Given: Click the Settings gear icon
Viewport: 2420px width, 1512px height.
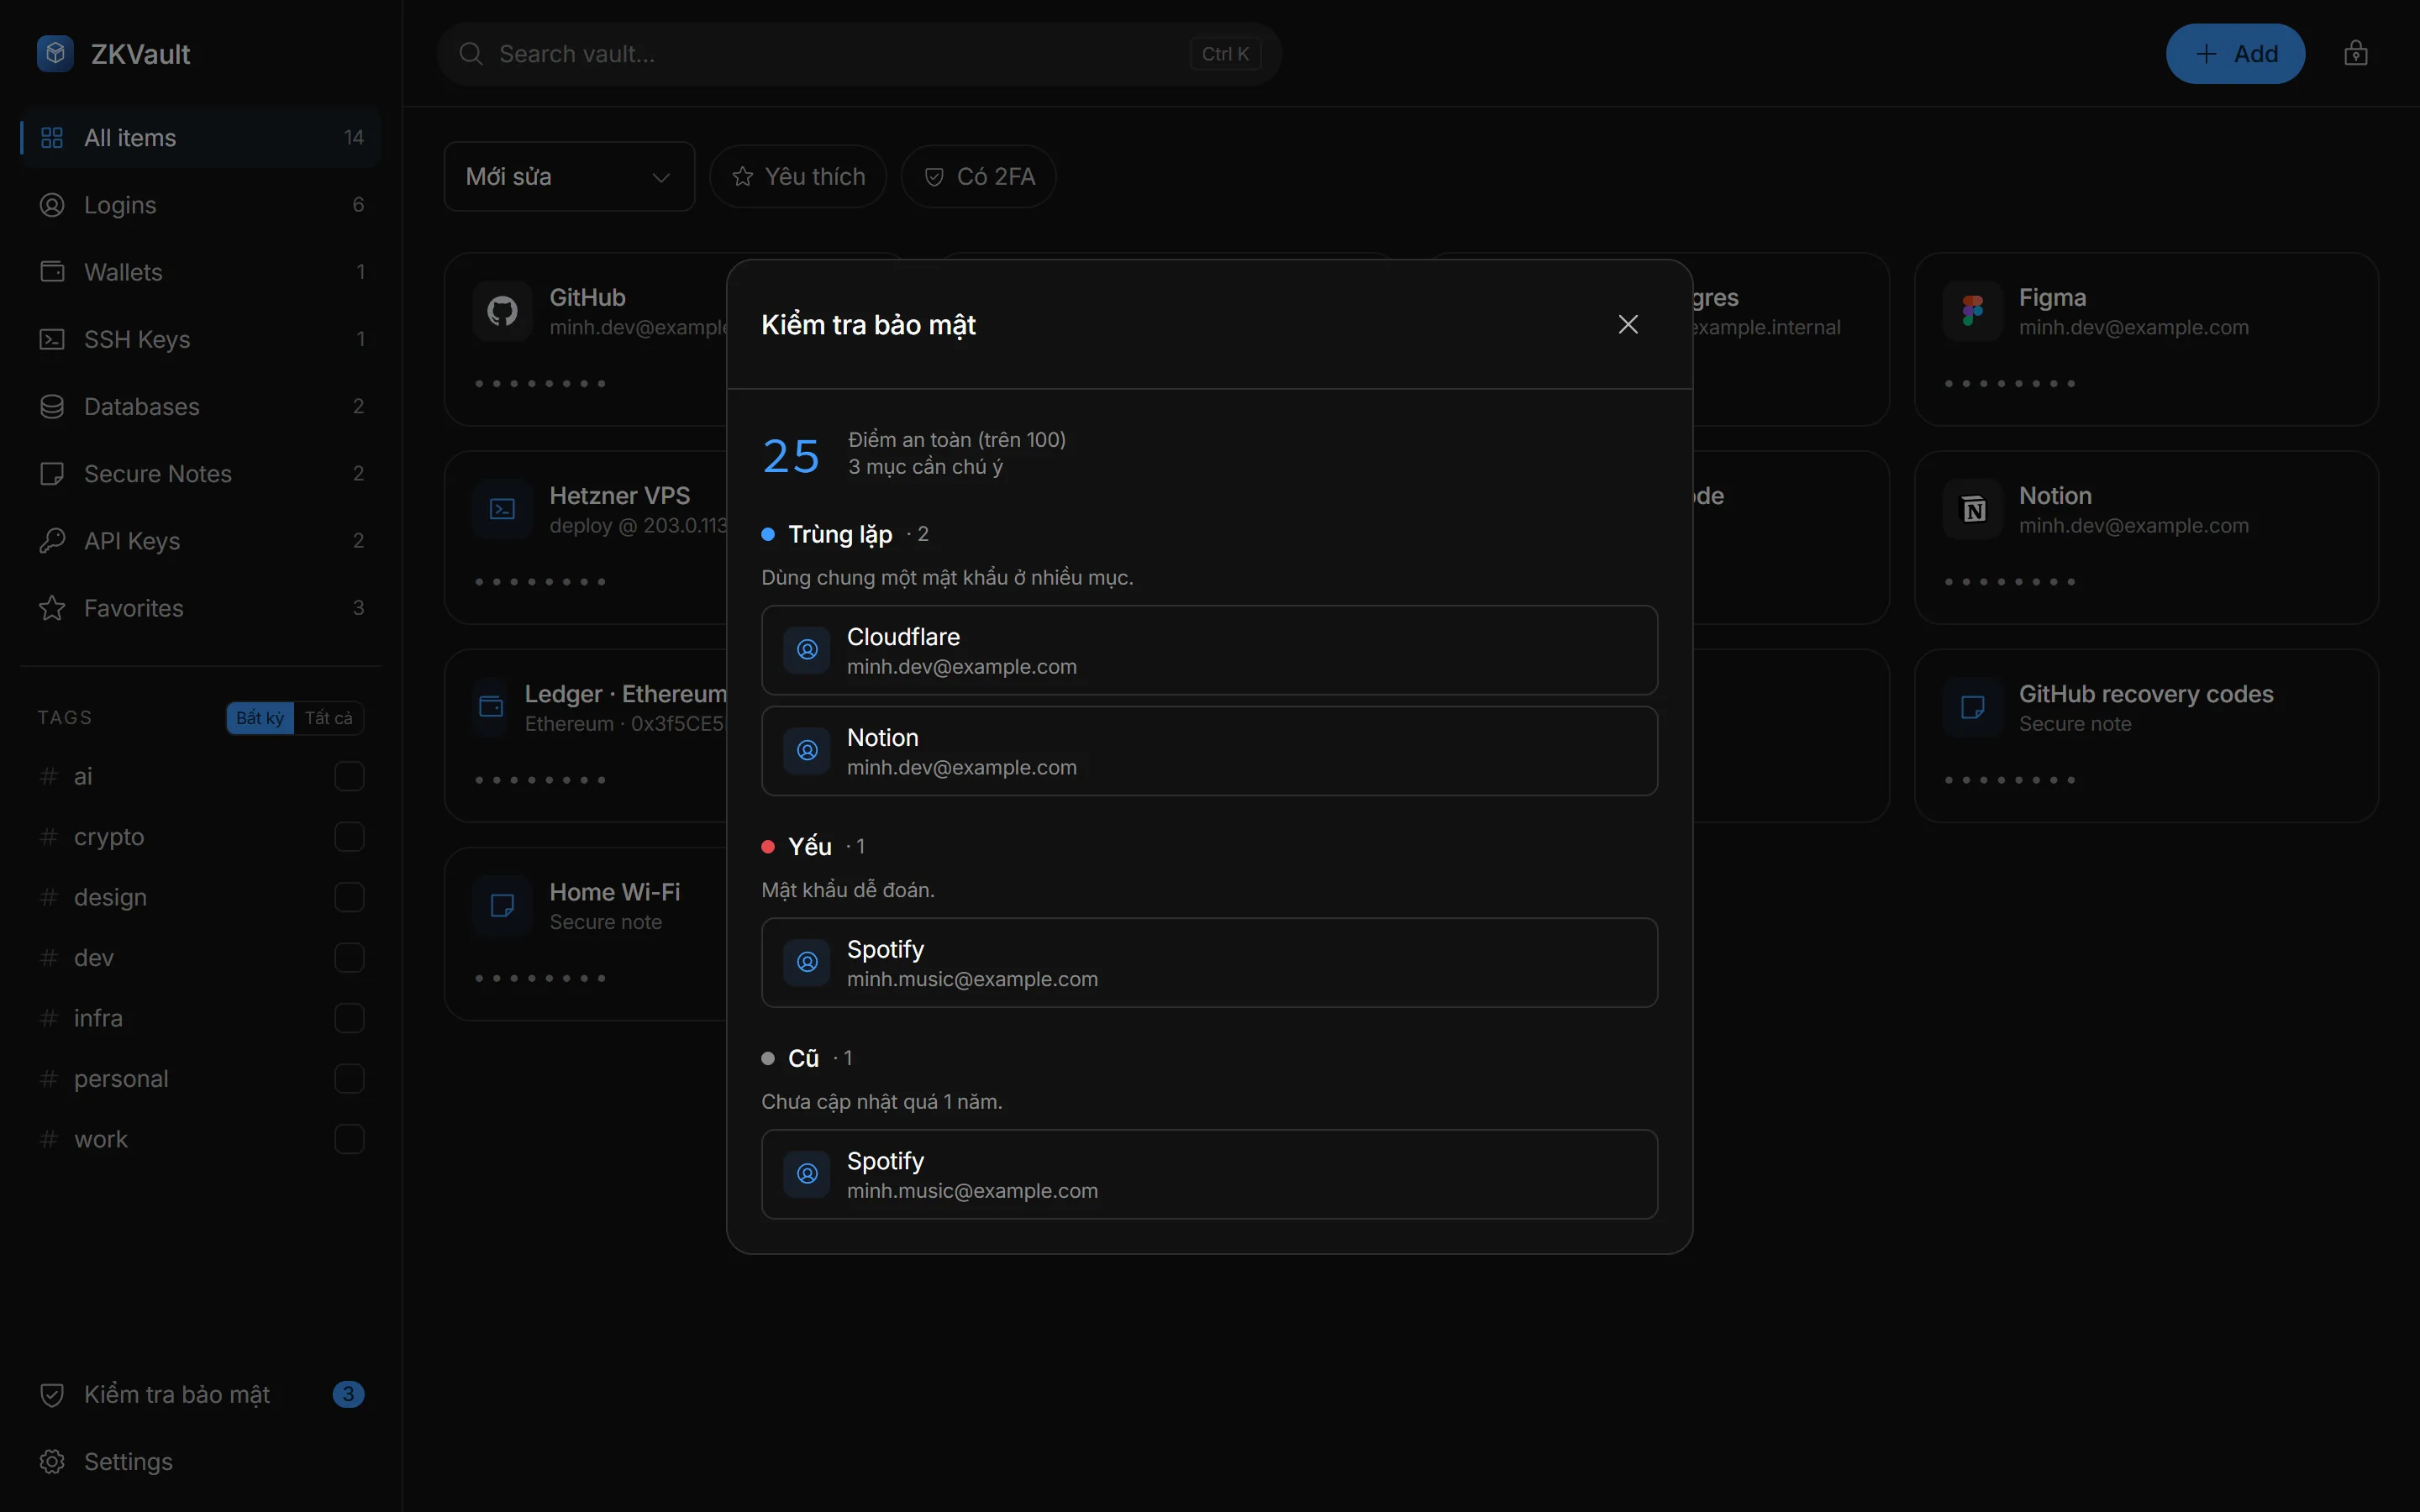Looking at the screenshot, I should tap(52, 1461).
